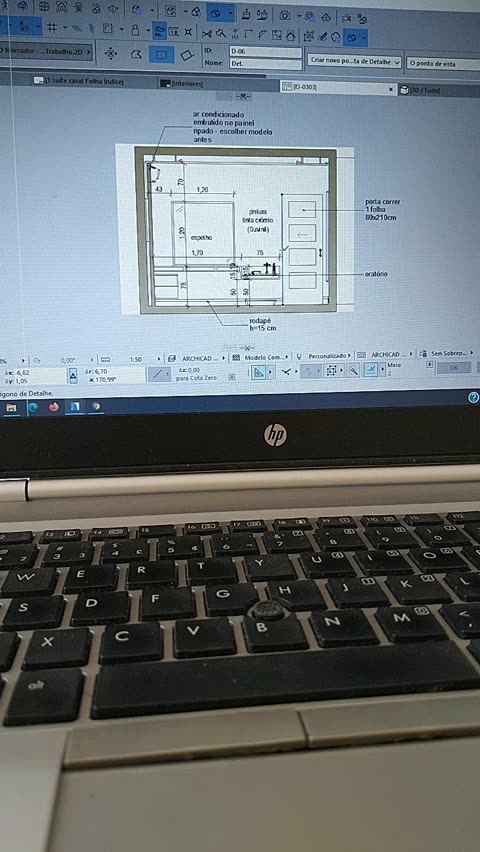Screen dimensions: 480x852
Task: Open the 'Criar novo ponto de Detalhe' dropdown
Action: click(x=354, y=62)
